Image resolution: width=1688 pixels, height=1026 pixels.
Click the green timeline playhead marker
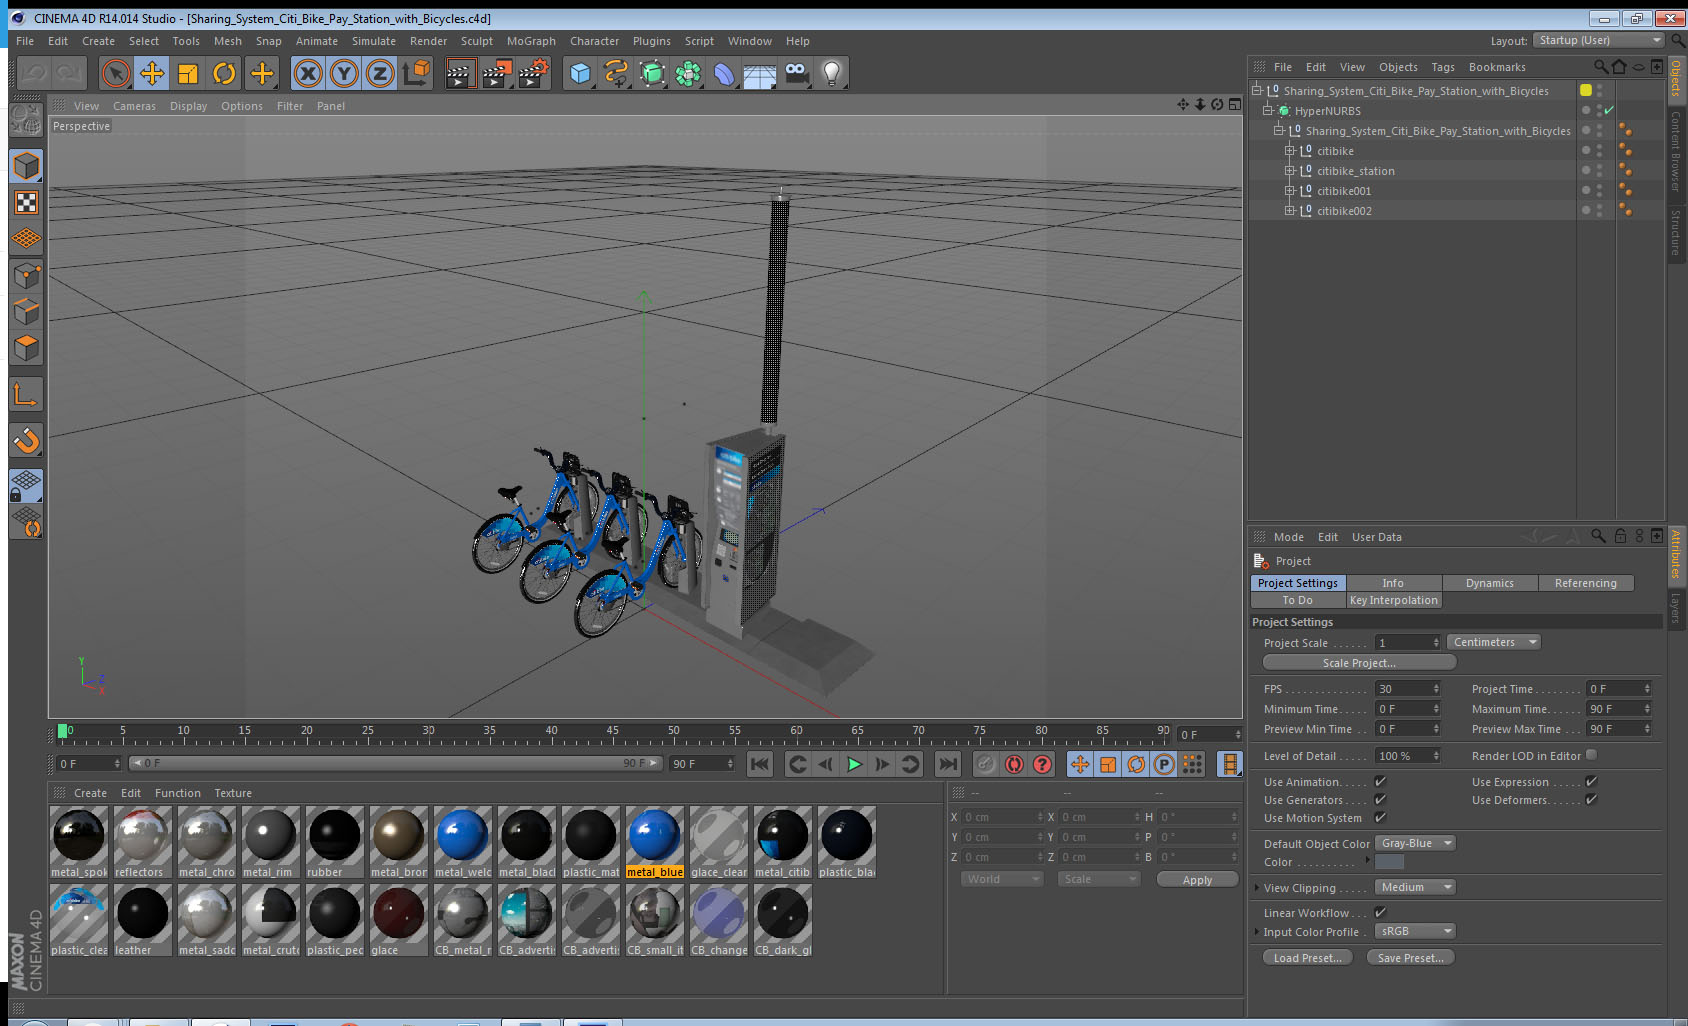pyautogui.click(x=63, y=731)
